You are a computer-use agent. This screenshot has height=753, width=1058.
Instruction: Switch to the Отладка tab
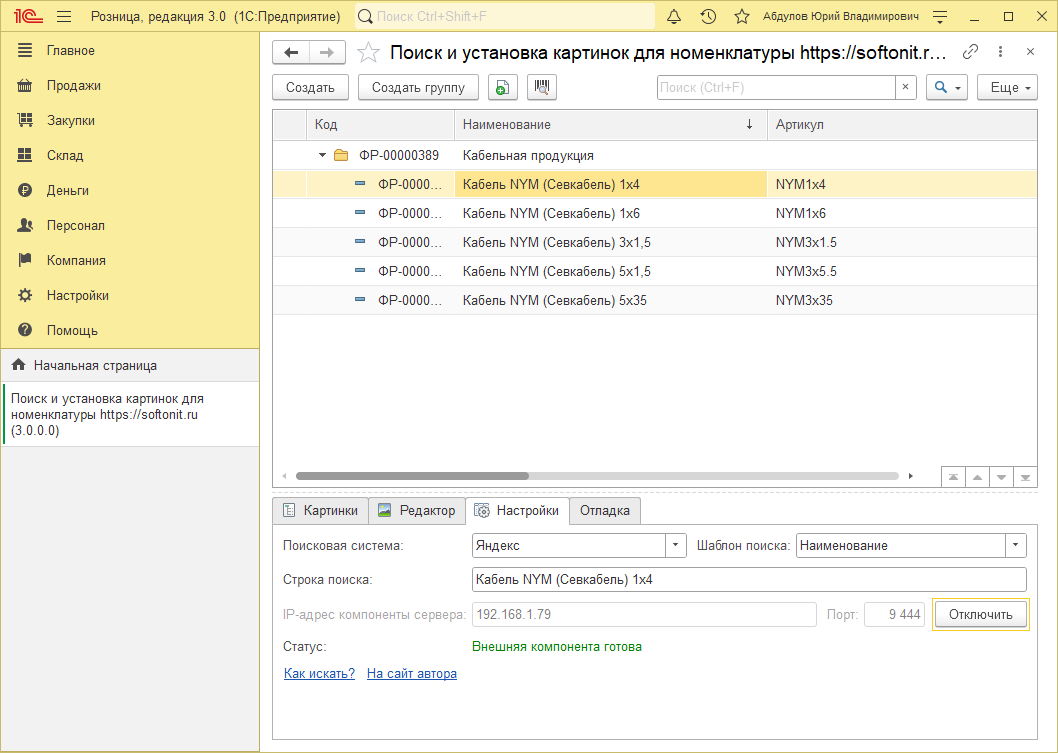[x=604, y=510]
